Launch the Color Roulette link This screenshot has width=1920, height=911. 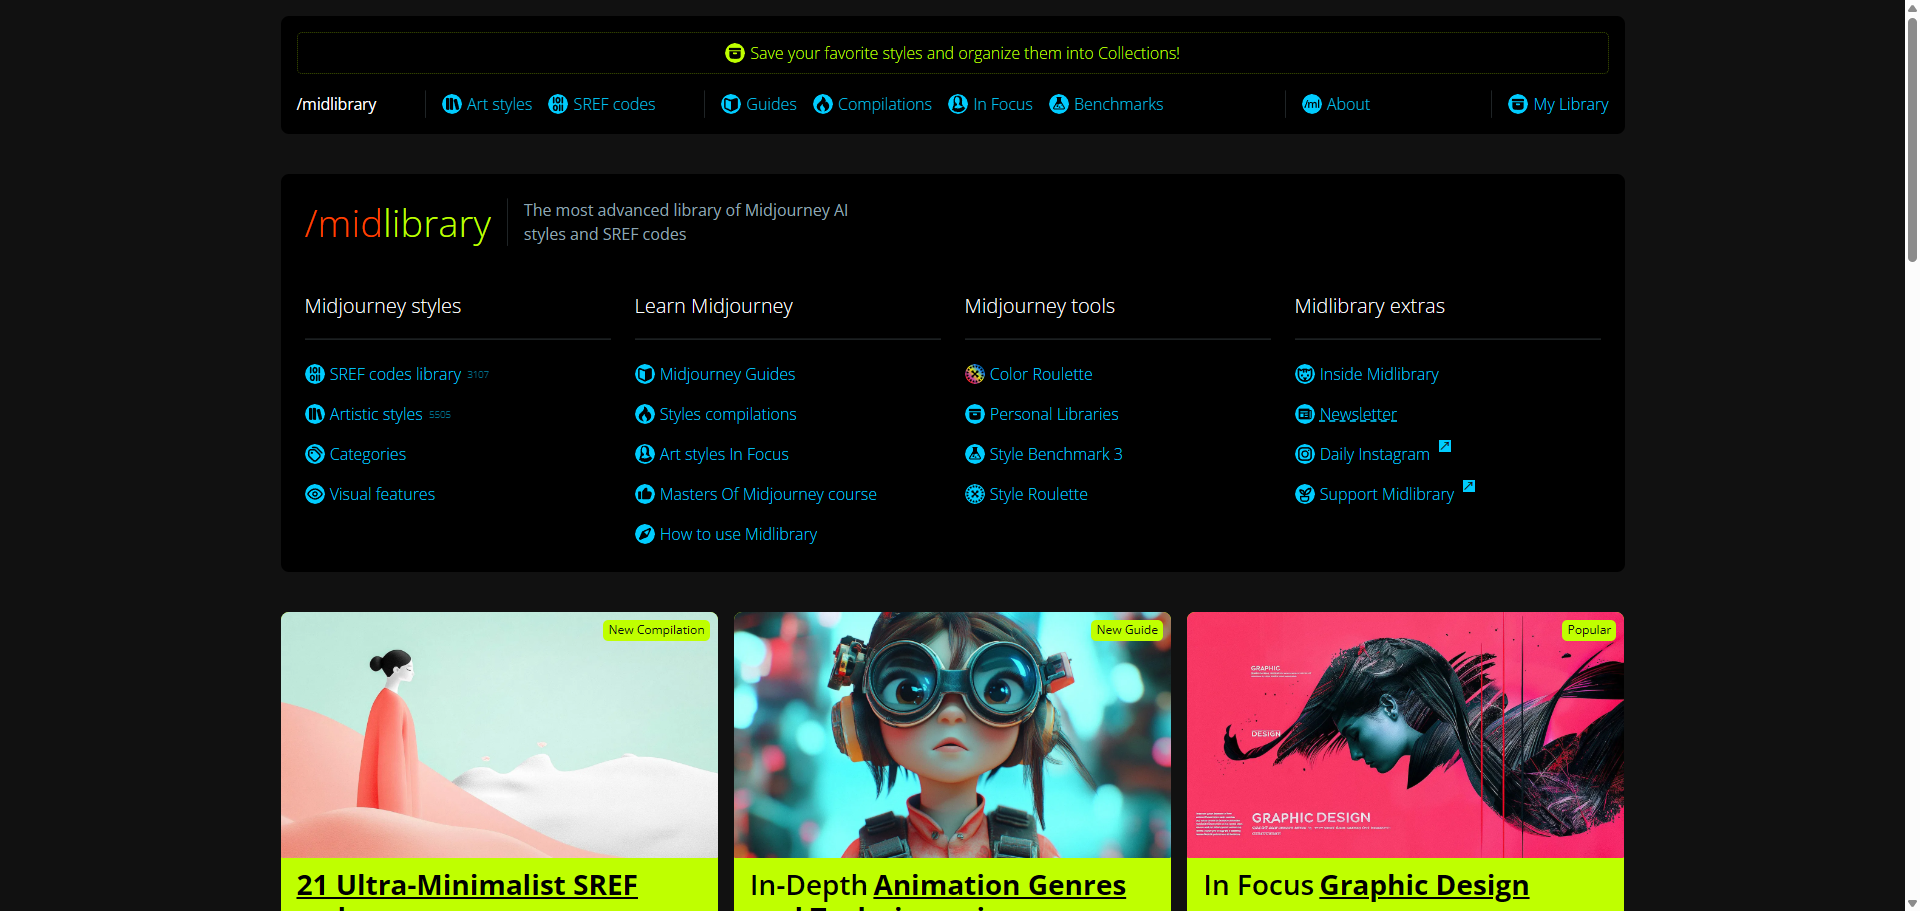point(1029,374)
